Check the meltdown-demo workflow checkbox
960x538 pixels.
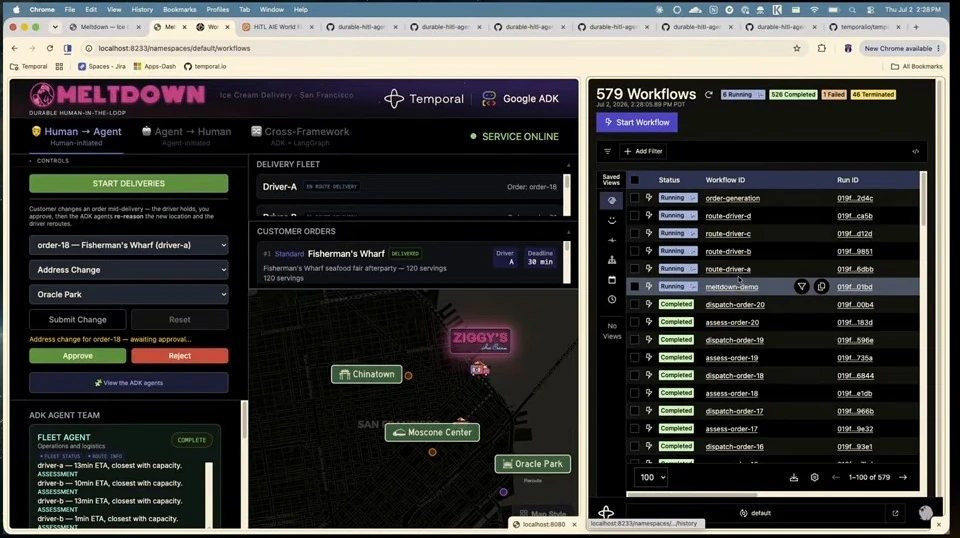point(635,286)
